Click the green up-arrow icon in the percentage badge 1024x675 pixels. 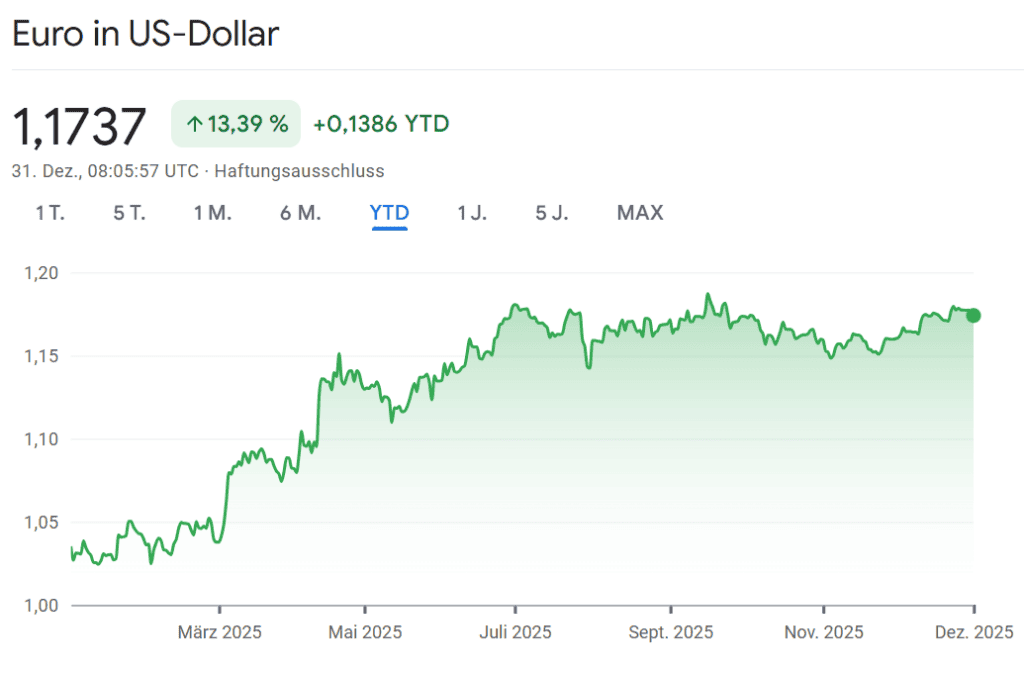(x=194, y=125)
